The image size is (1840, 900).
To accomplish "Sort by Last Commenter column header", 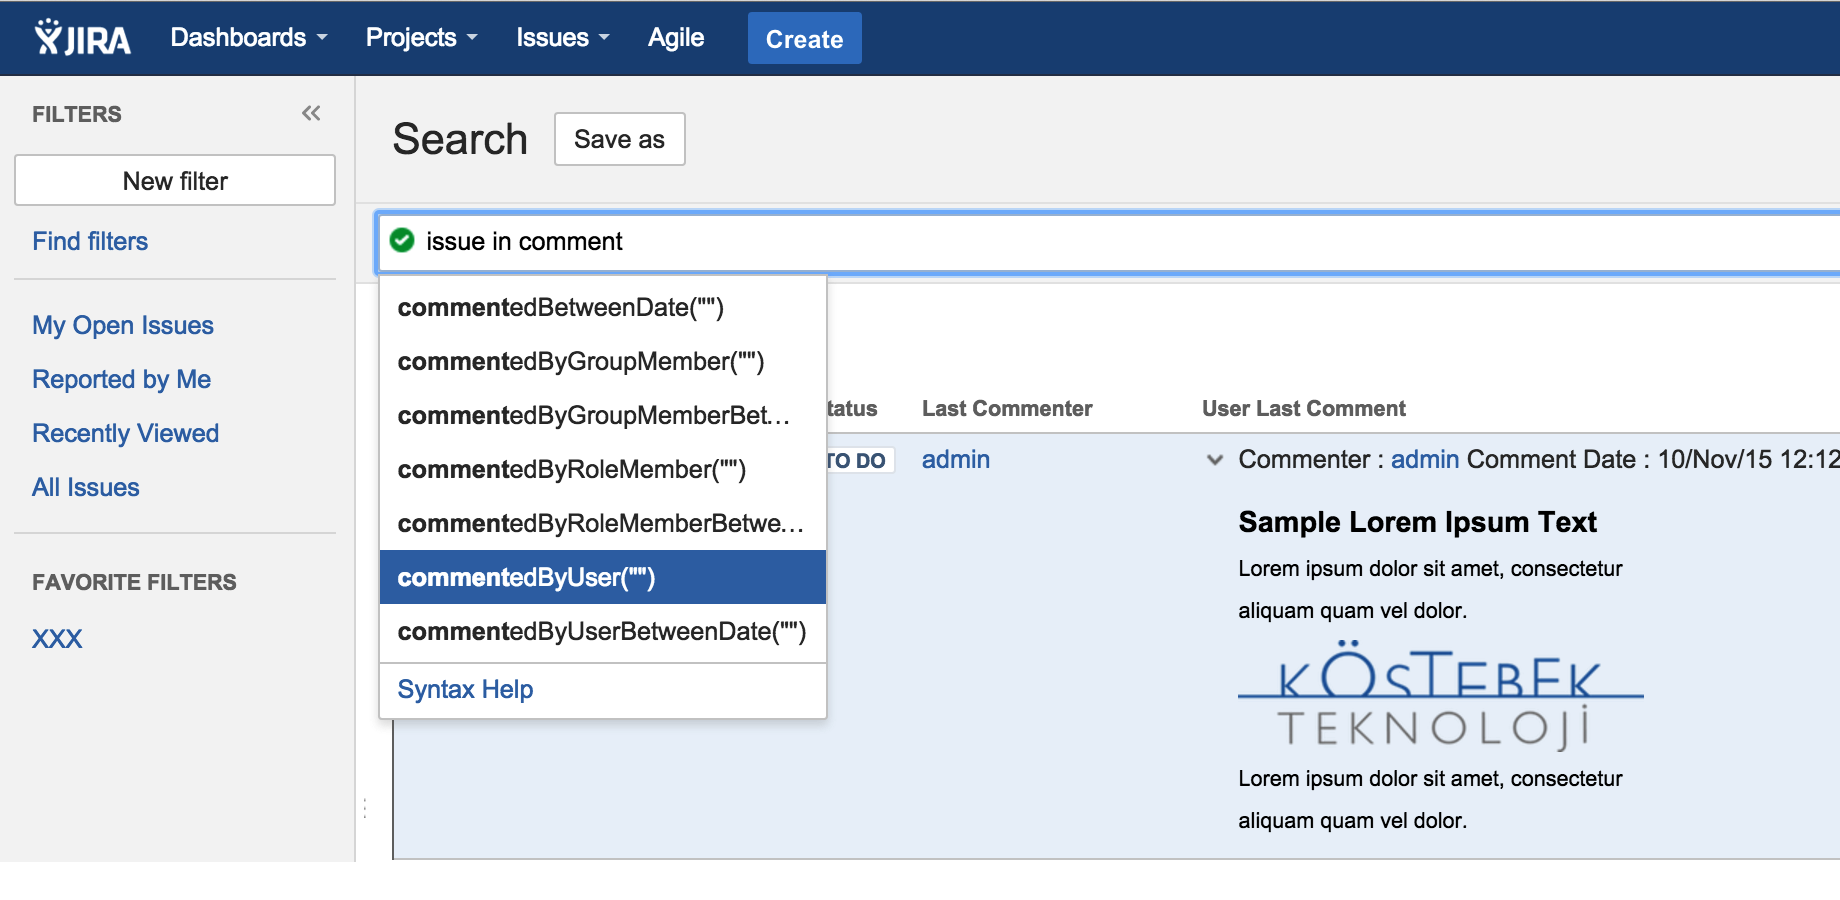I will pyautogui.click(x=1007, y=408).
